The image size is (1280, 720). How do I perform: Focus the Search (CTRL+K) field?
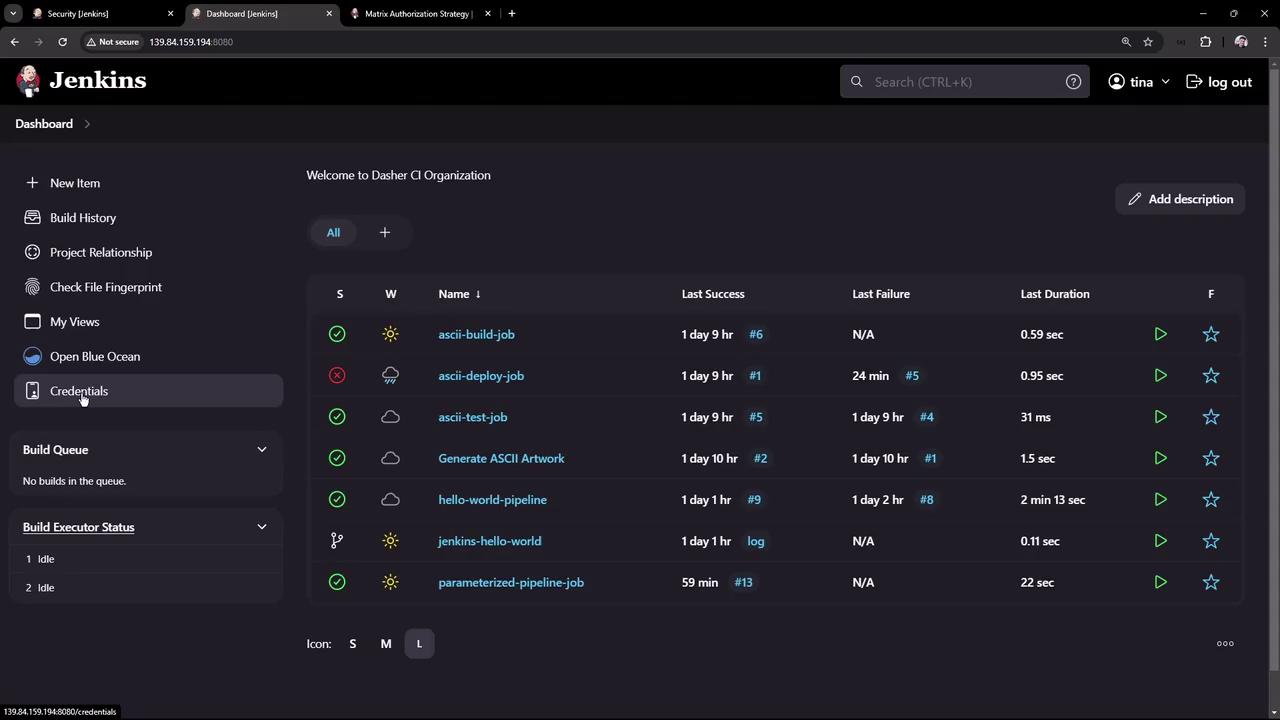tap(960, 82)
